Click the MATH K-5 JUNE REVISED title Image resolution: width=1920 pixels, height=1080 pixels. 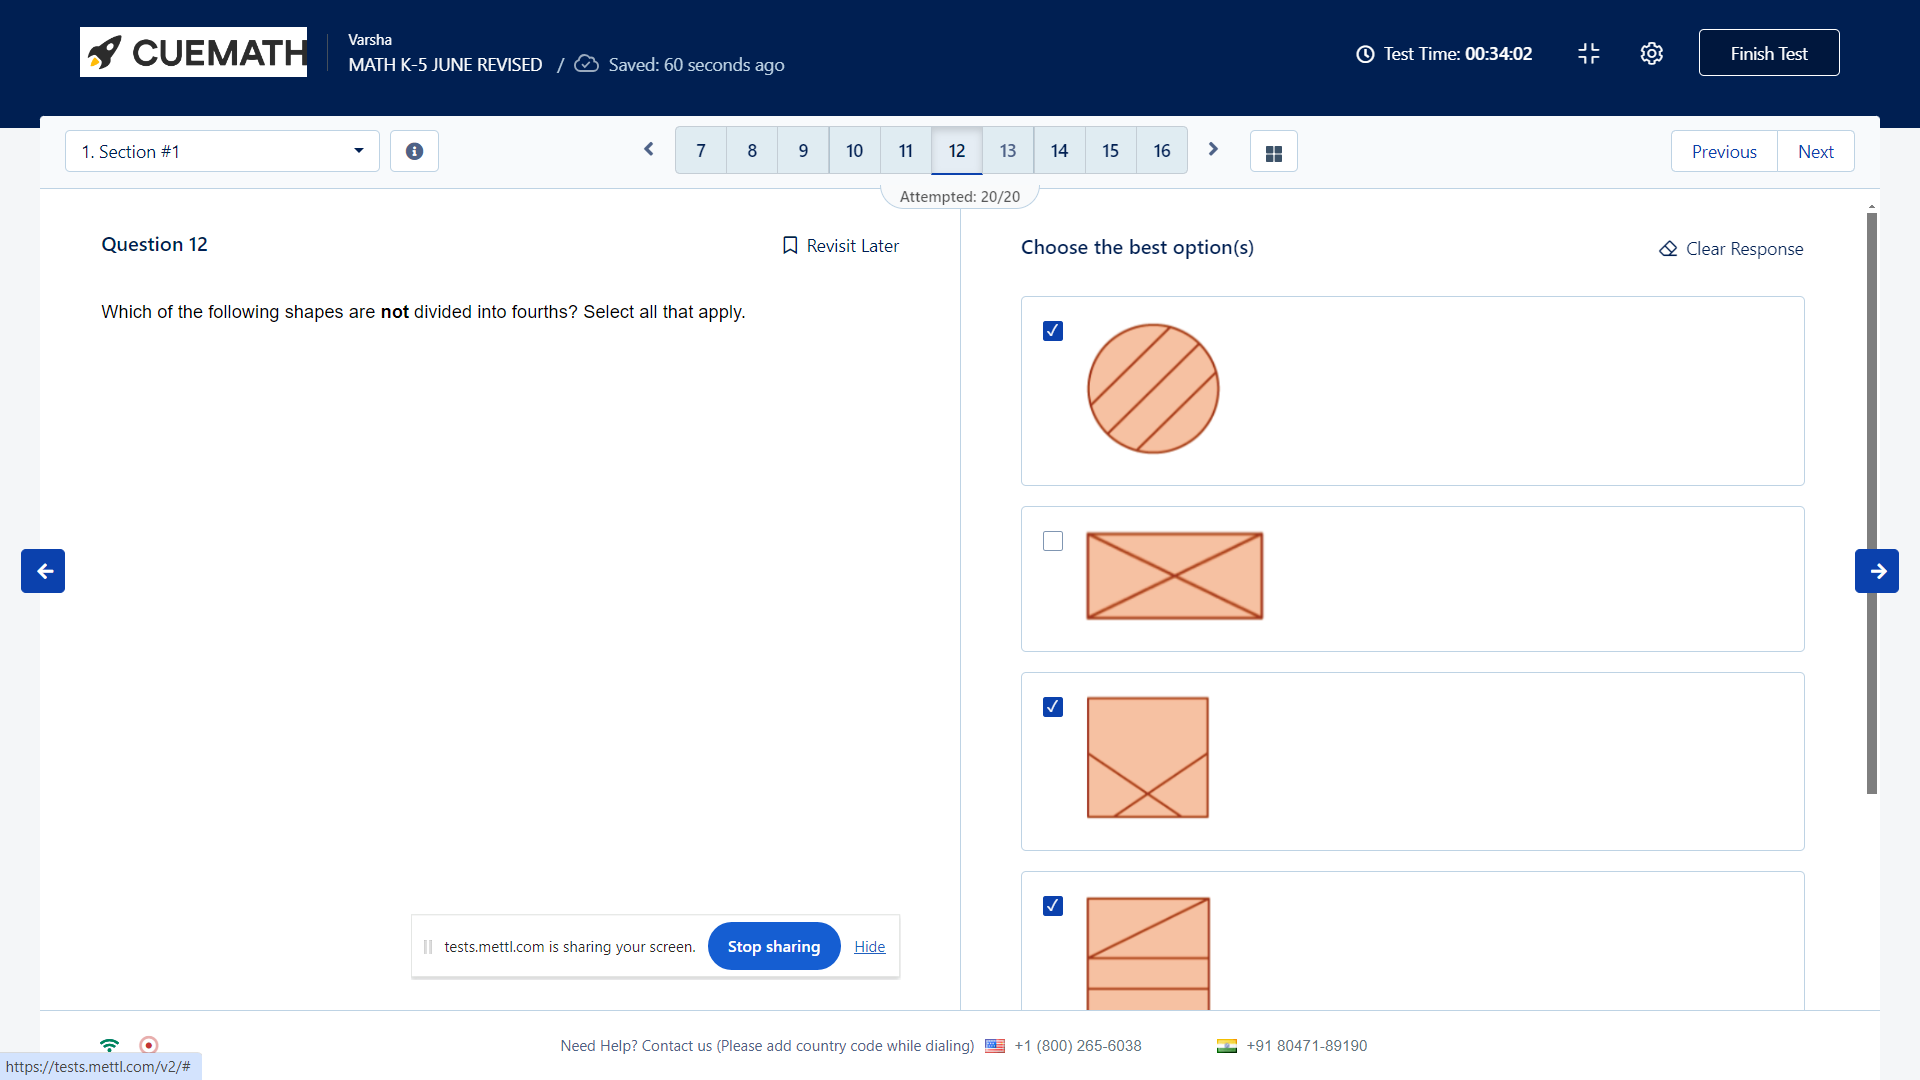click(445, 65)
